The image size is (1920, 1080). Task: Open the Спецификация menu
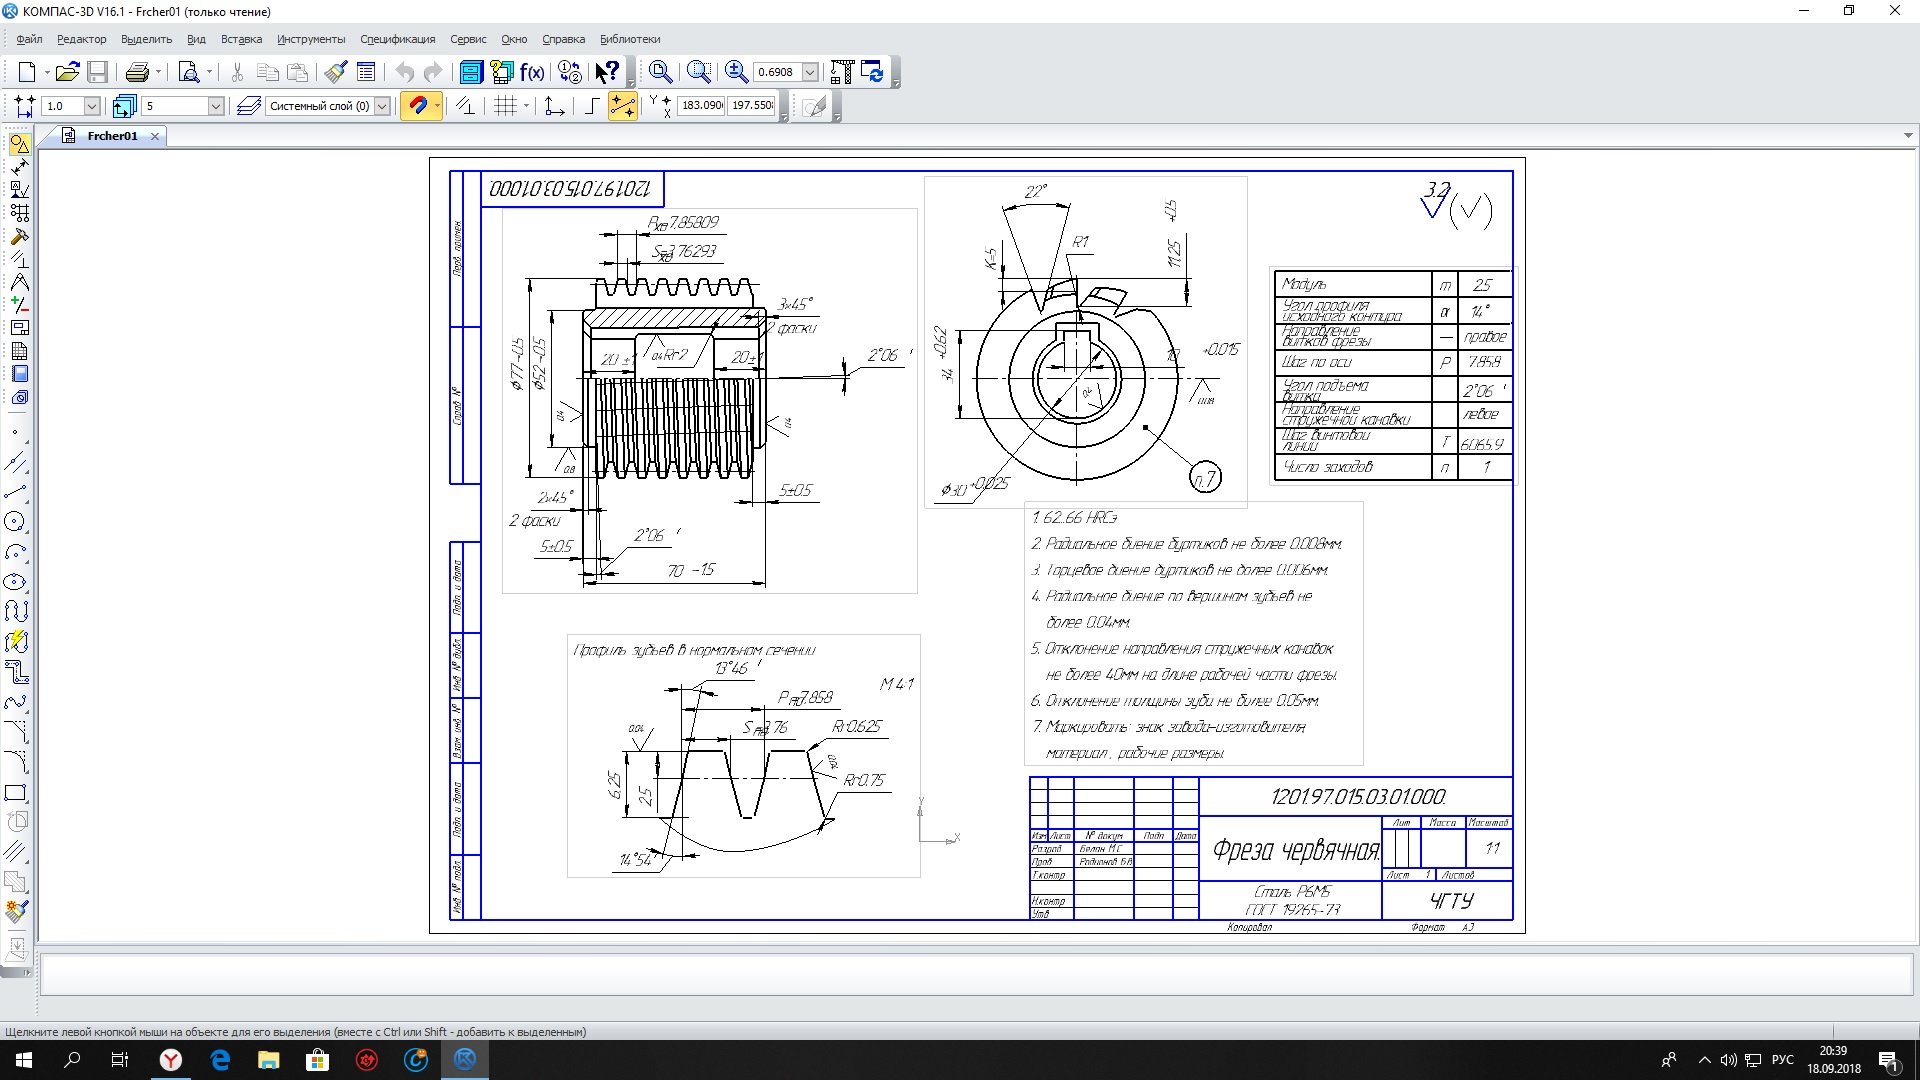pos(397,39)
